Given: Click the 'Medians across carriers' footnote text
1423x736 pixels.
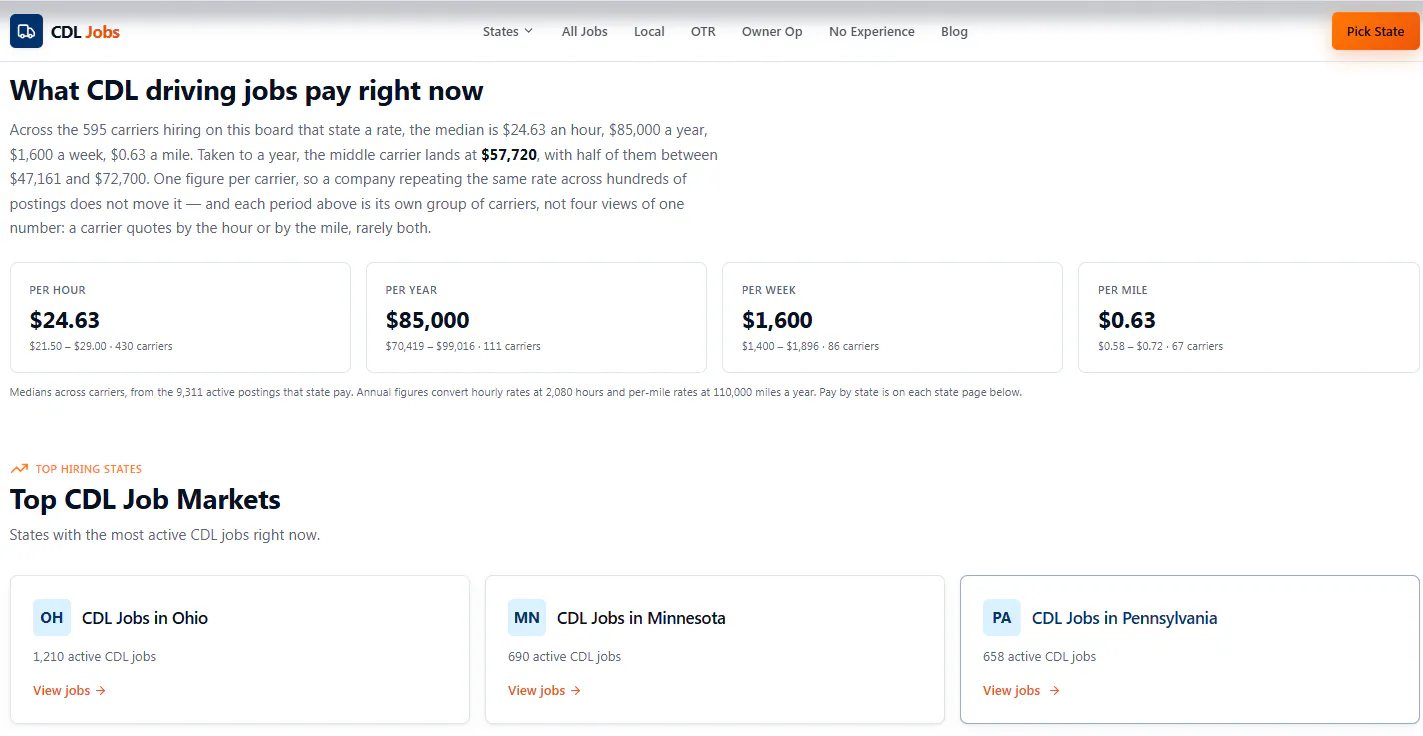Looking at the screenshot, I should pyautogui.click(x=516, y=392).
